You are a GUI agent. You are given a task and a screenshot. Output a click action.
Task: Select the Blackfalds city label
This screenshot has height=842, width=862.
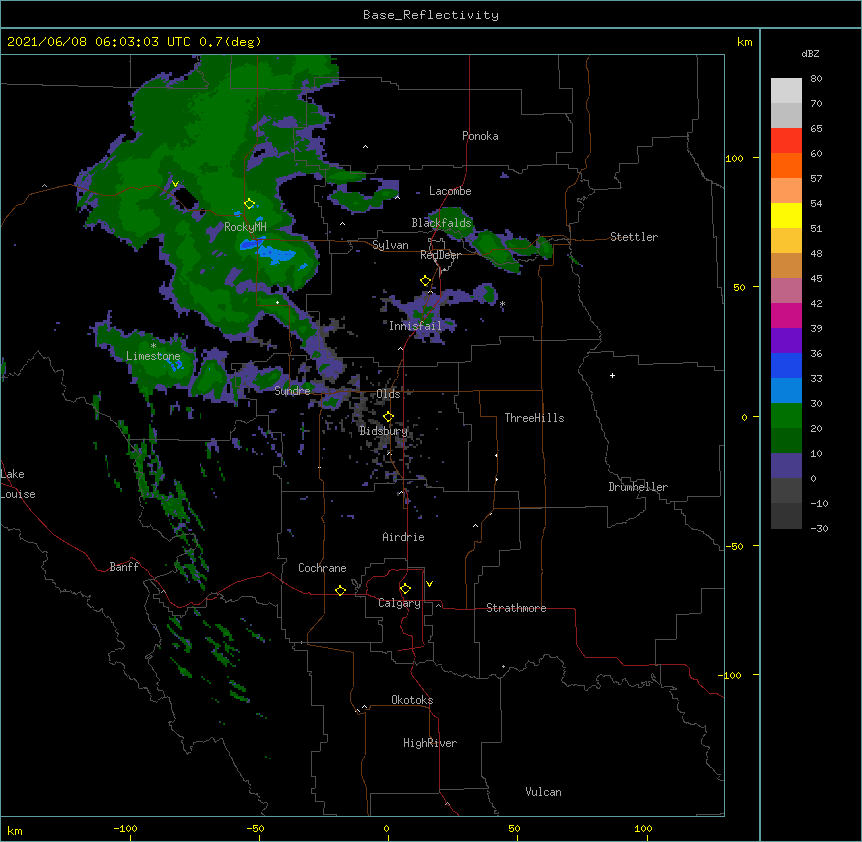coord(441,223)
